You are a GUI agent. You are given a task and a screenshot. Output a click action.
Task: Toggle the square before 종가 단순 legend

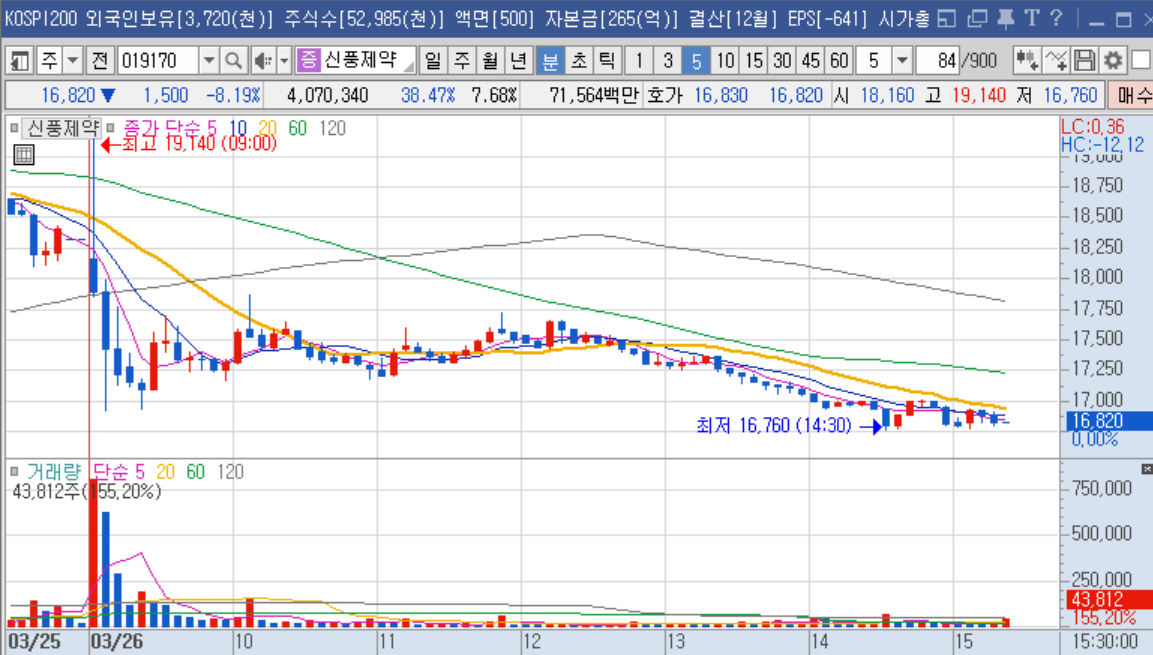point(110,129)
